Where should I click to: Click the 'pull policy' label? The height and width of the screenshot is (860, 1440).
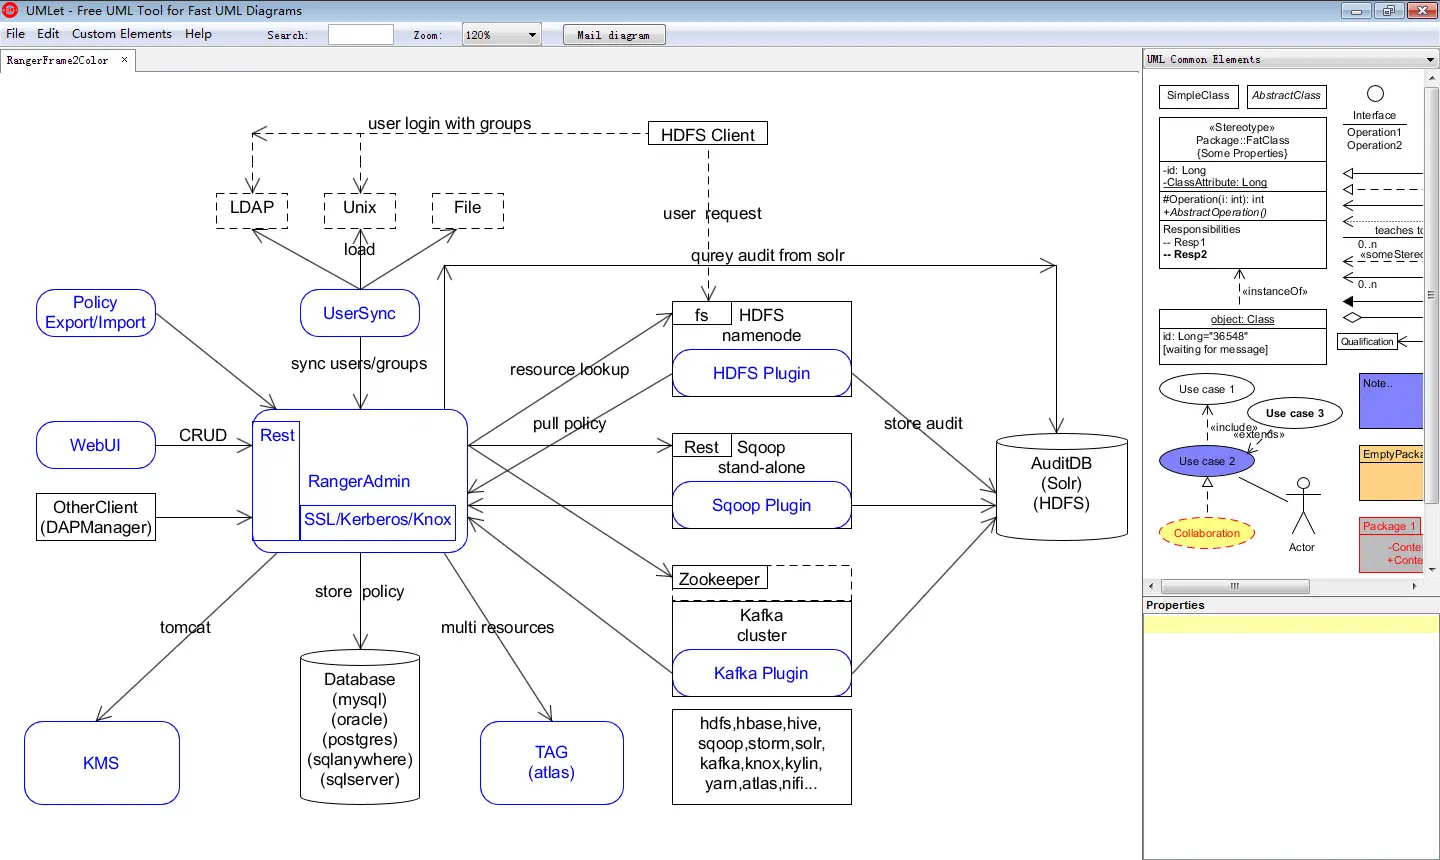[x=569, y=424]
